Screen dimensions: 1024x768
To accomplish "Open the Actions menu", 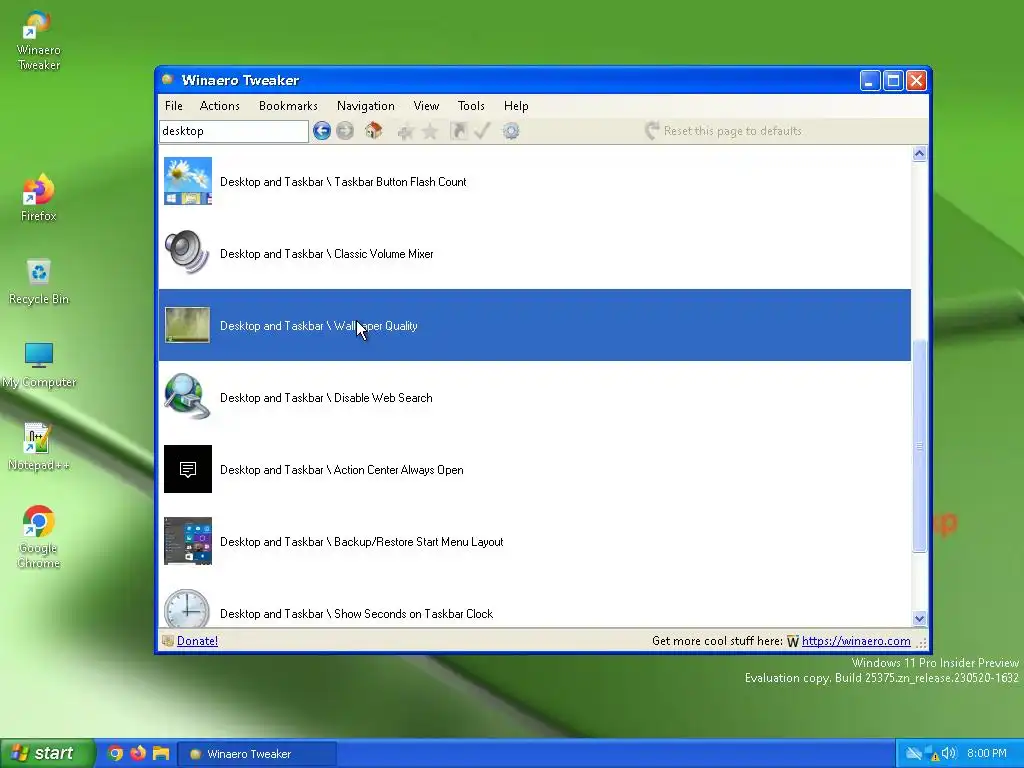I will pyautogui.click(x=219, y=106).
